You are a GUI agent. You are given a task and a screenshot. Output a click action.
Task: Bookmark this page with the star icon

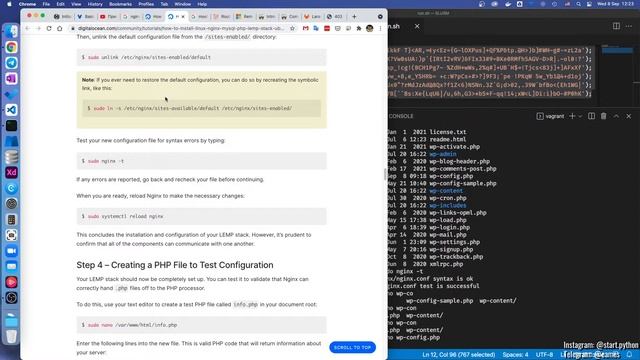292,28
